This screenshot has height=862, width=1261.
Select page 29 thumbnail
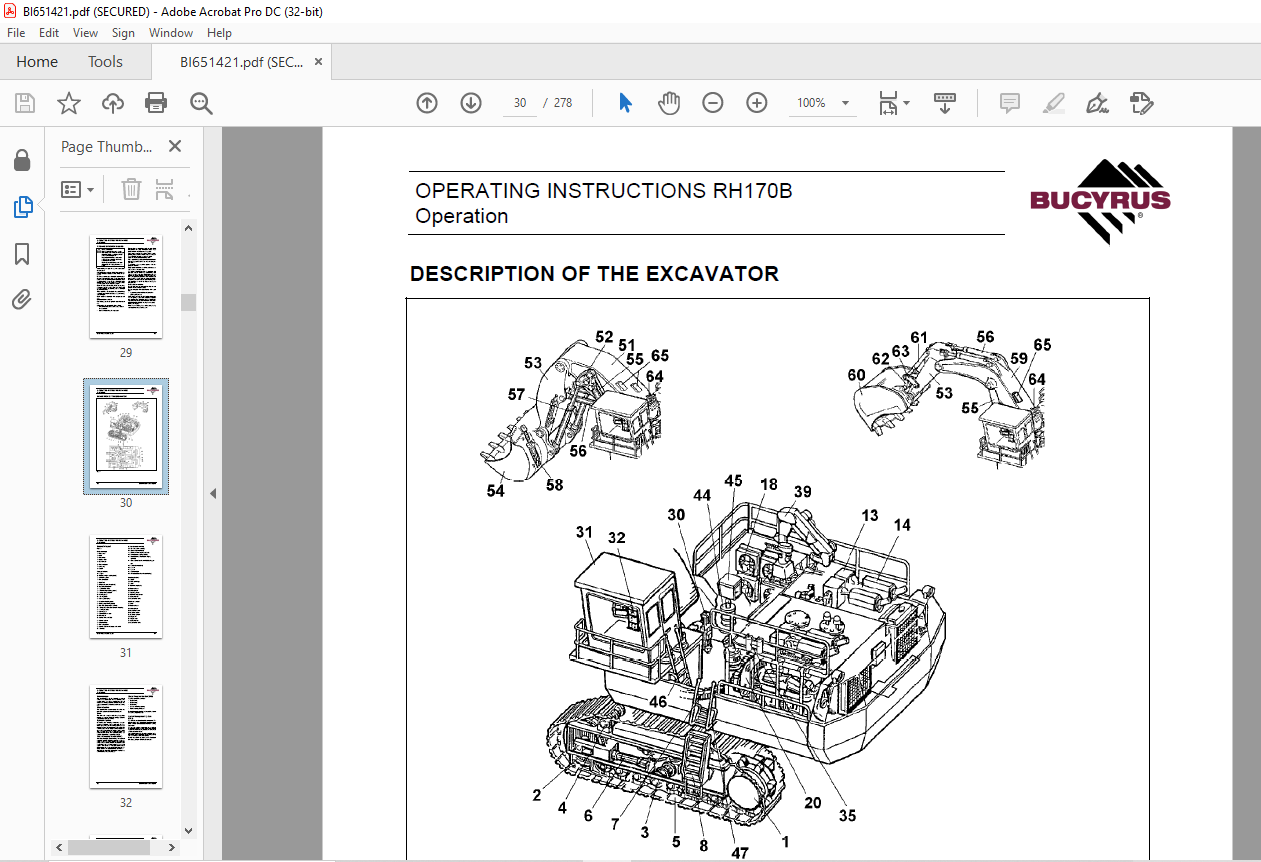pos(126,287)
